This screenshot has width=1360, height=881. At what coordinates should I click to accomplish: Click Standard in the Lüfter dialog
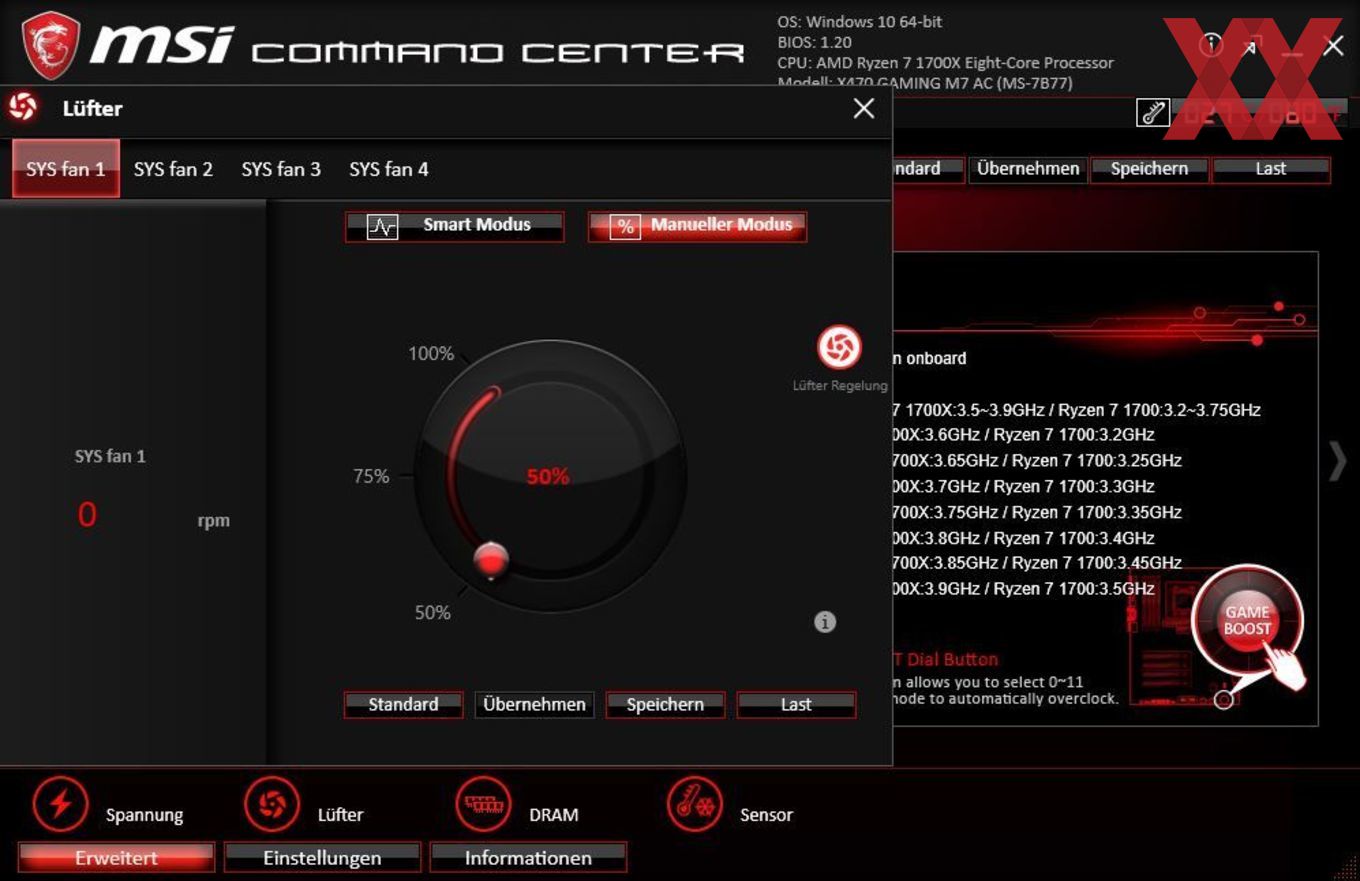403,704
